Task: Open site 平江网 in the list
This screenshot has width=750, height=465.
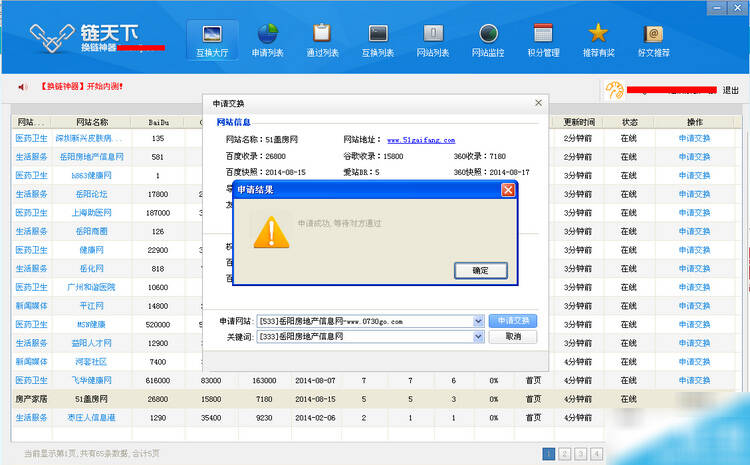Action: coord(91,306)
